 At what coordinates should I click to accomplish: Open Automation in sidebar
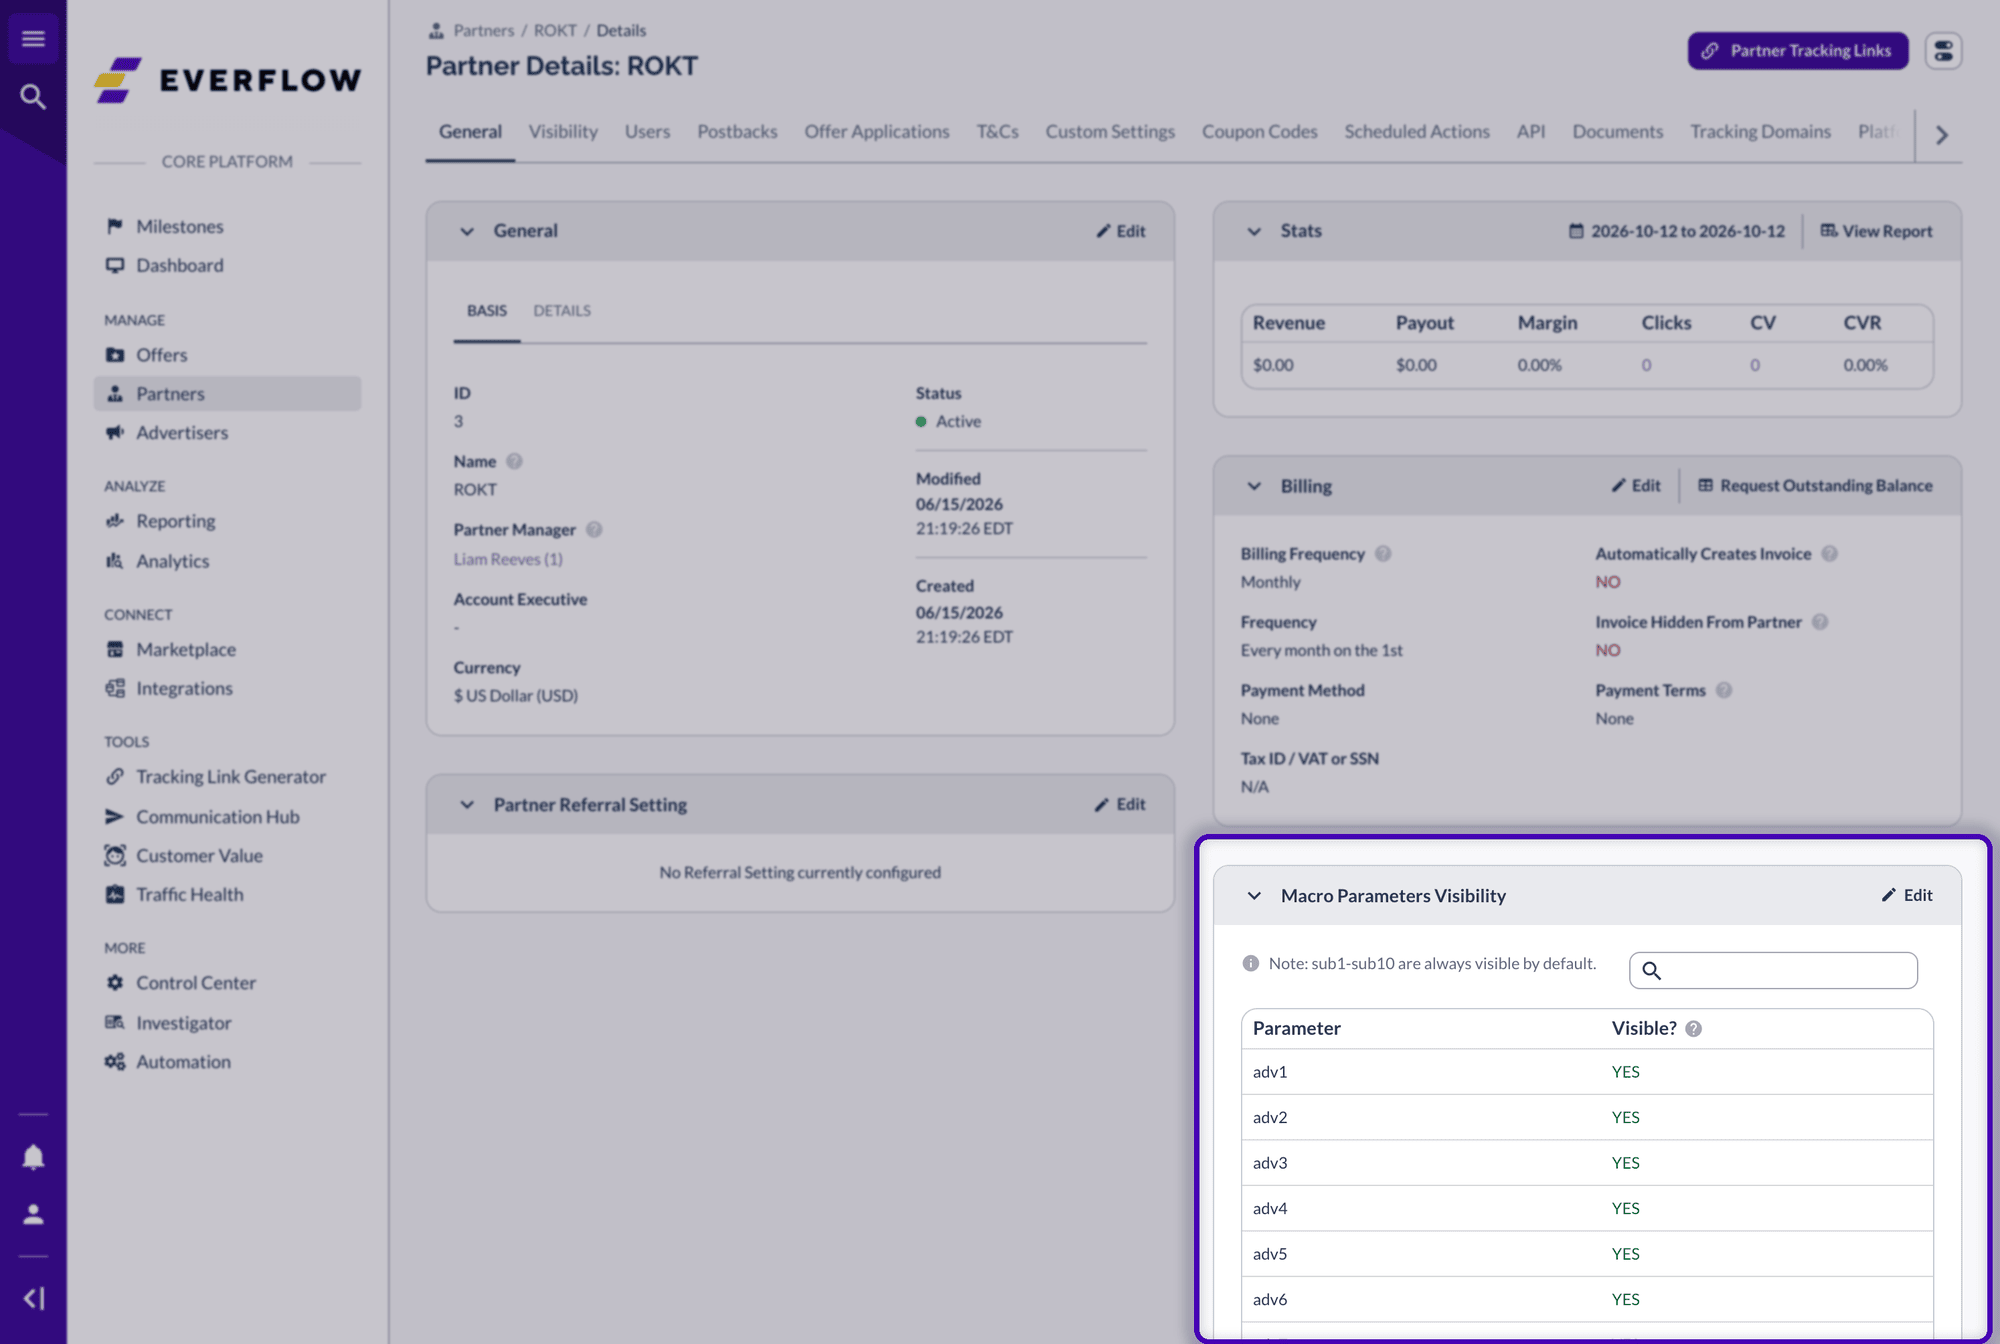tap(184, 1062)
